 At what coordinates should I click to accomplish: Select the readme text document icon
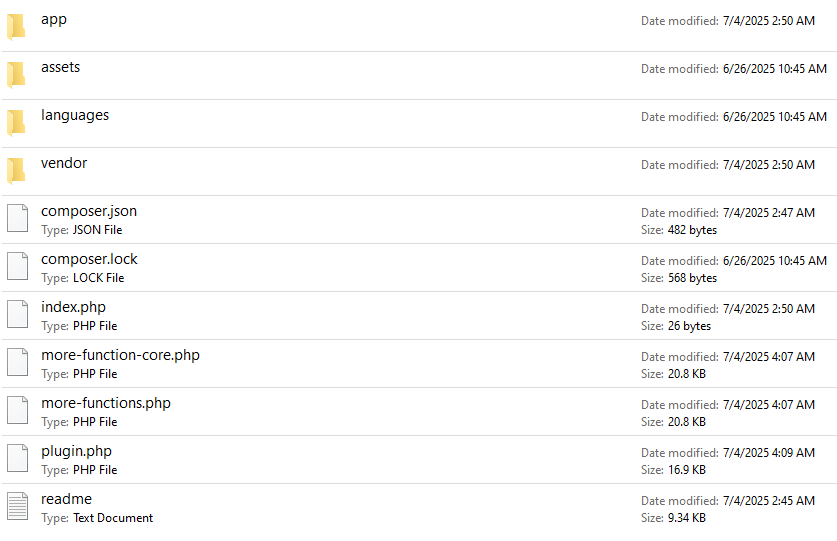(x=17, y=506)
